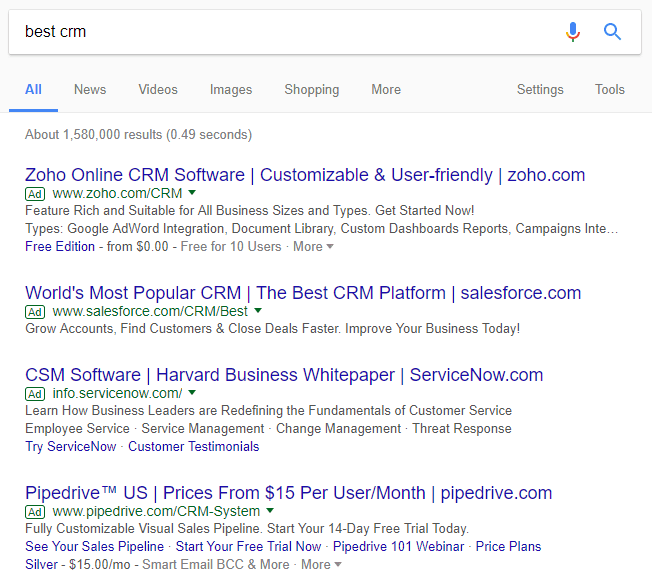Screen dimensions: 652x582
Task: Open the search Tools menu
Action: pyautogui.click(x=610, y=89)
